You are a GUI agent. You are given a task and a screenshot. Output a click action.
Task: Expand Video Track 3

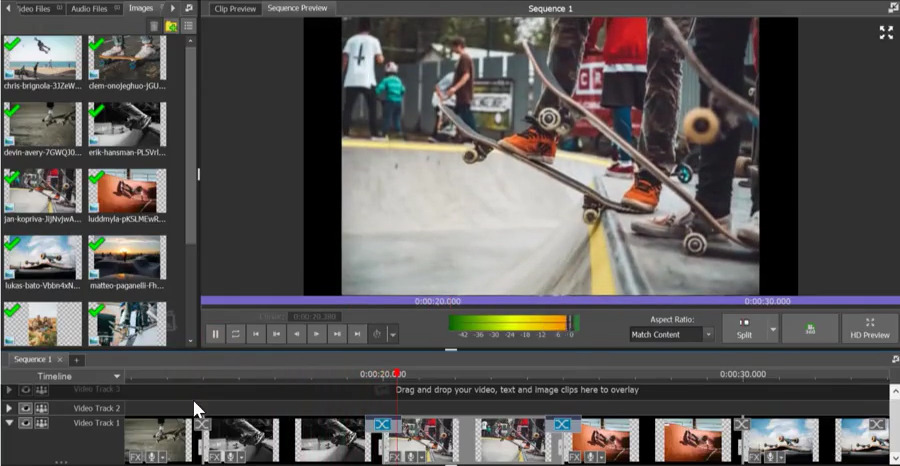pyautogui.click(x=9, y=390)
